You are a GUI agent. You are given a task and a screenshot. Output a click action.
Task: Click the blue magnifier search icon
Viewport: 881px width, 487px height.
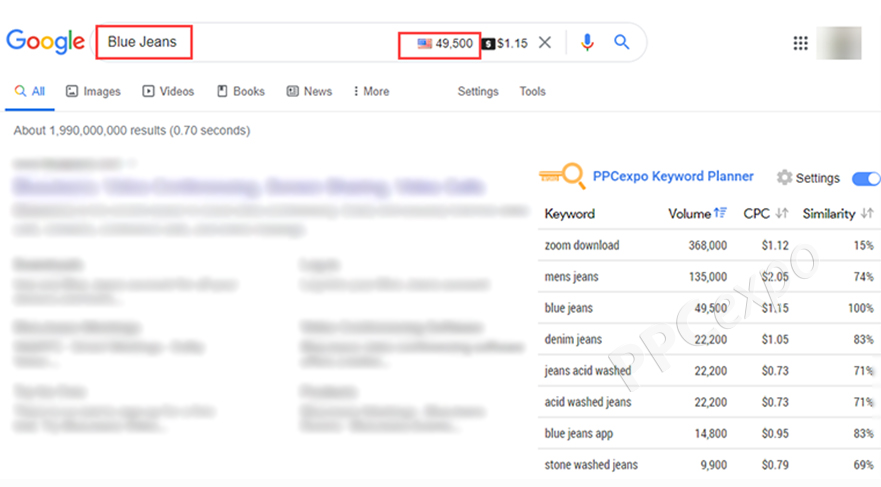[622, 43]
